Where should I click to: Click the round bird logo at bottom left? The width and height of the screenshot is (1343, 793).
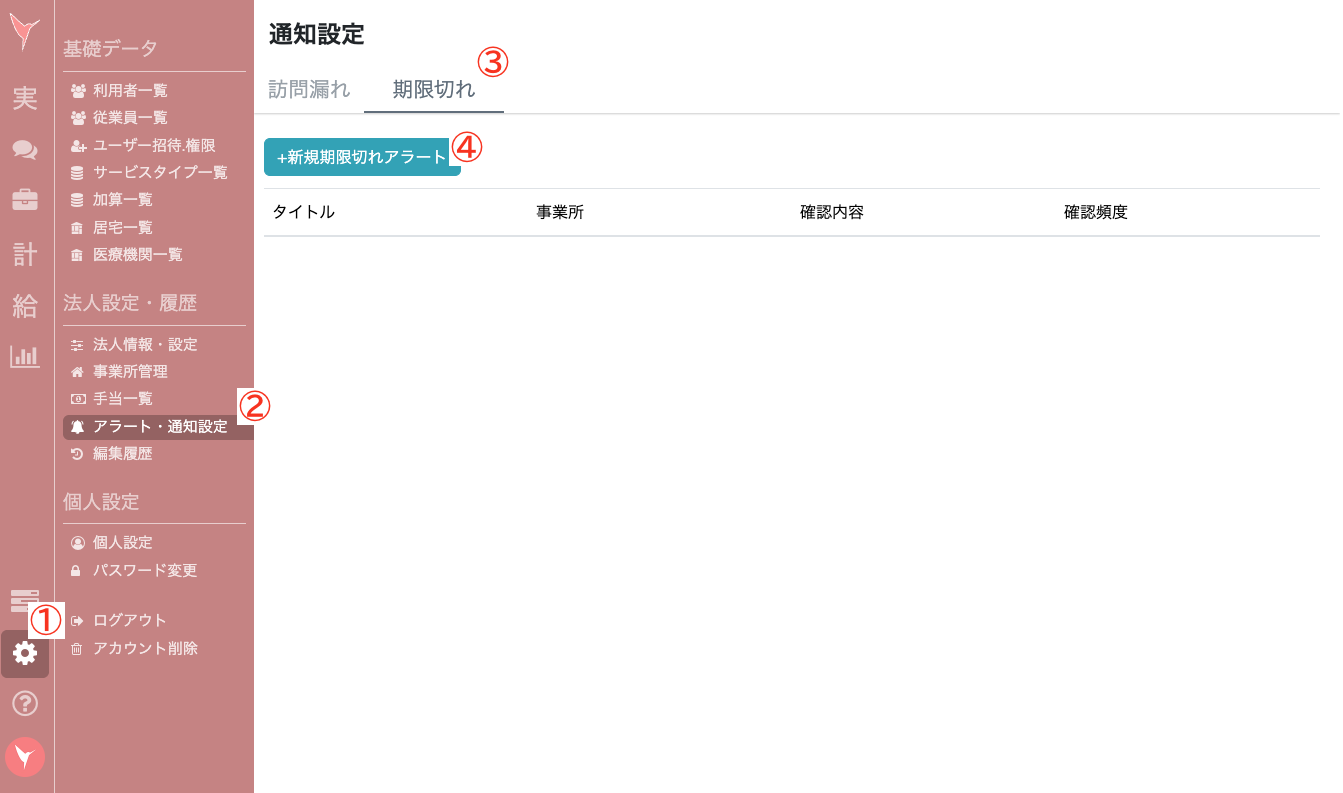tap(25, 757)
